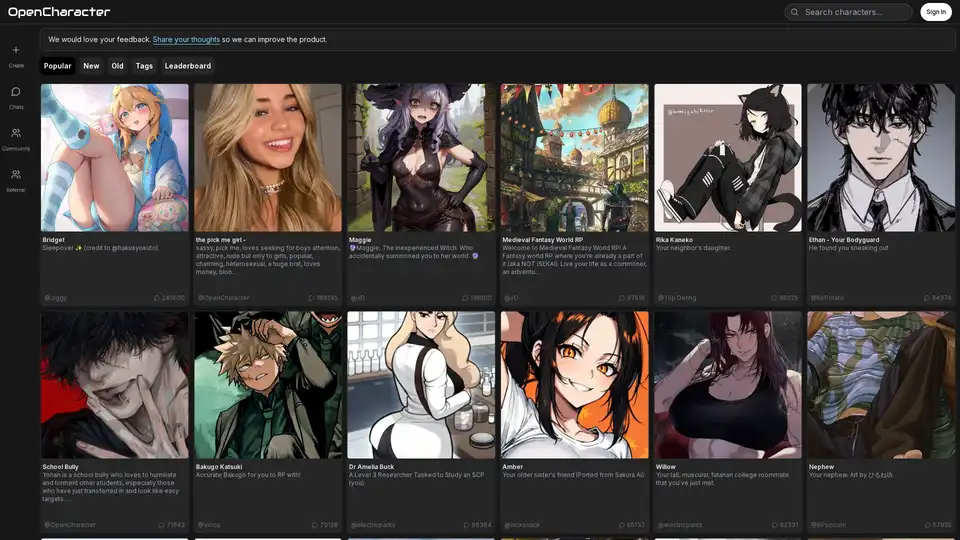Click the search magnifier icon

[x=794, y=12]
